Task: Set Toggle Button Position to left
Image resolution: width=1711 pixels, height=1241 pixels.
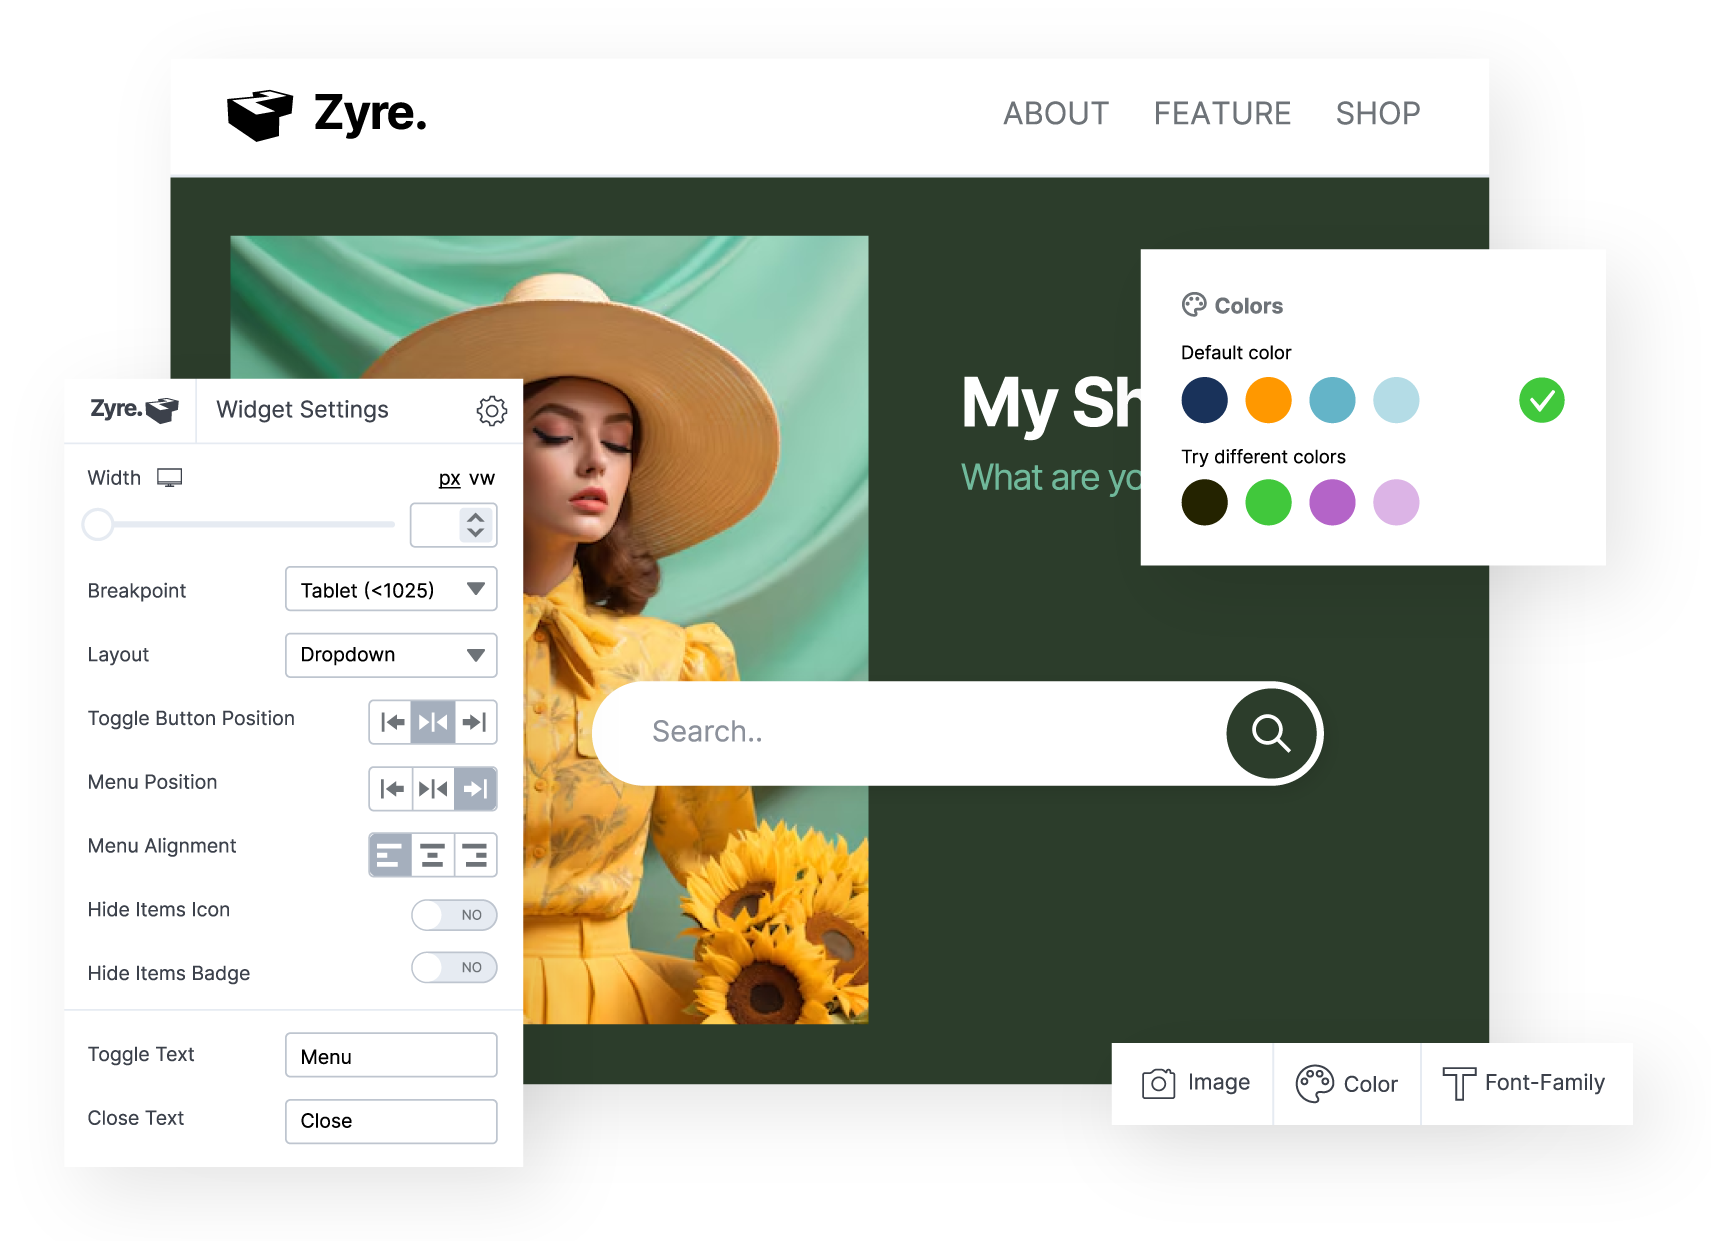Action: point(392,722)
